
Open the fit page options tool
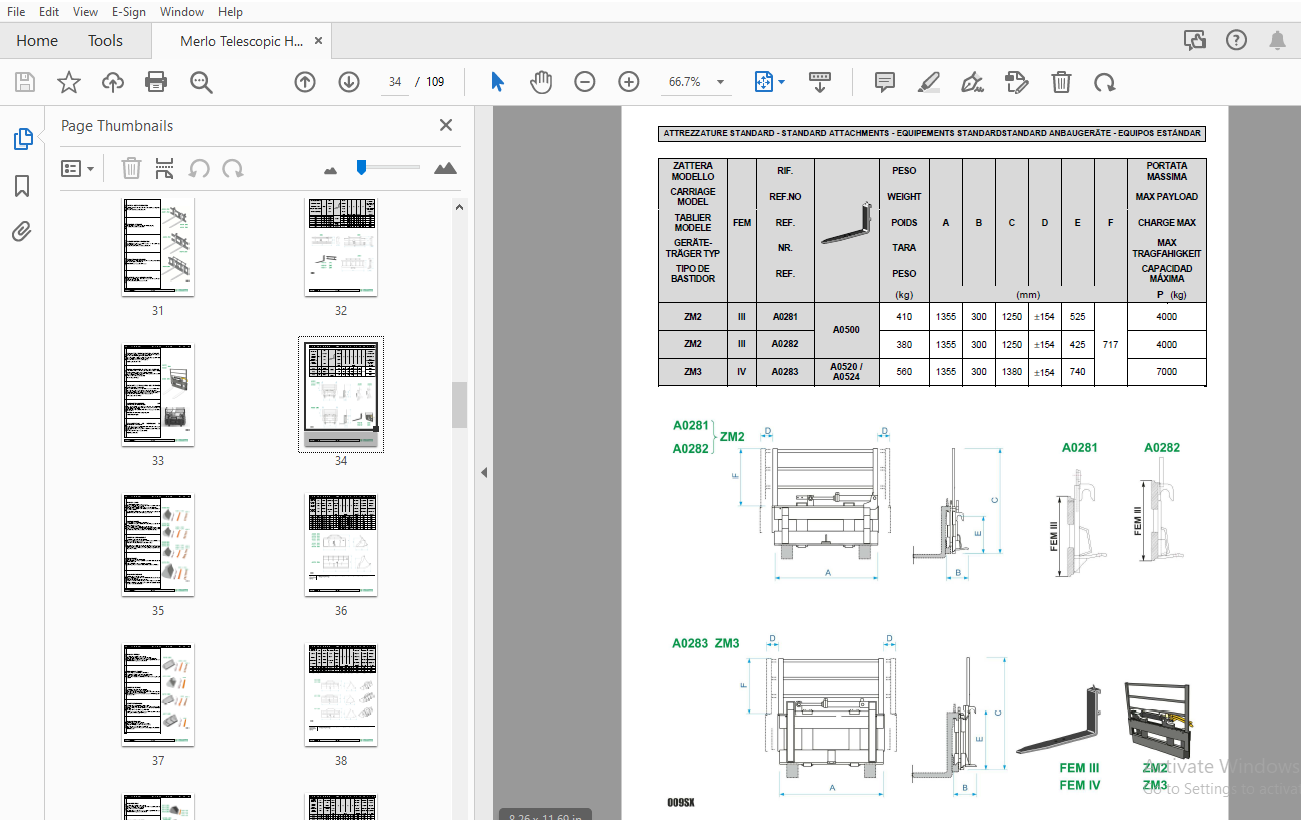769,82
